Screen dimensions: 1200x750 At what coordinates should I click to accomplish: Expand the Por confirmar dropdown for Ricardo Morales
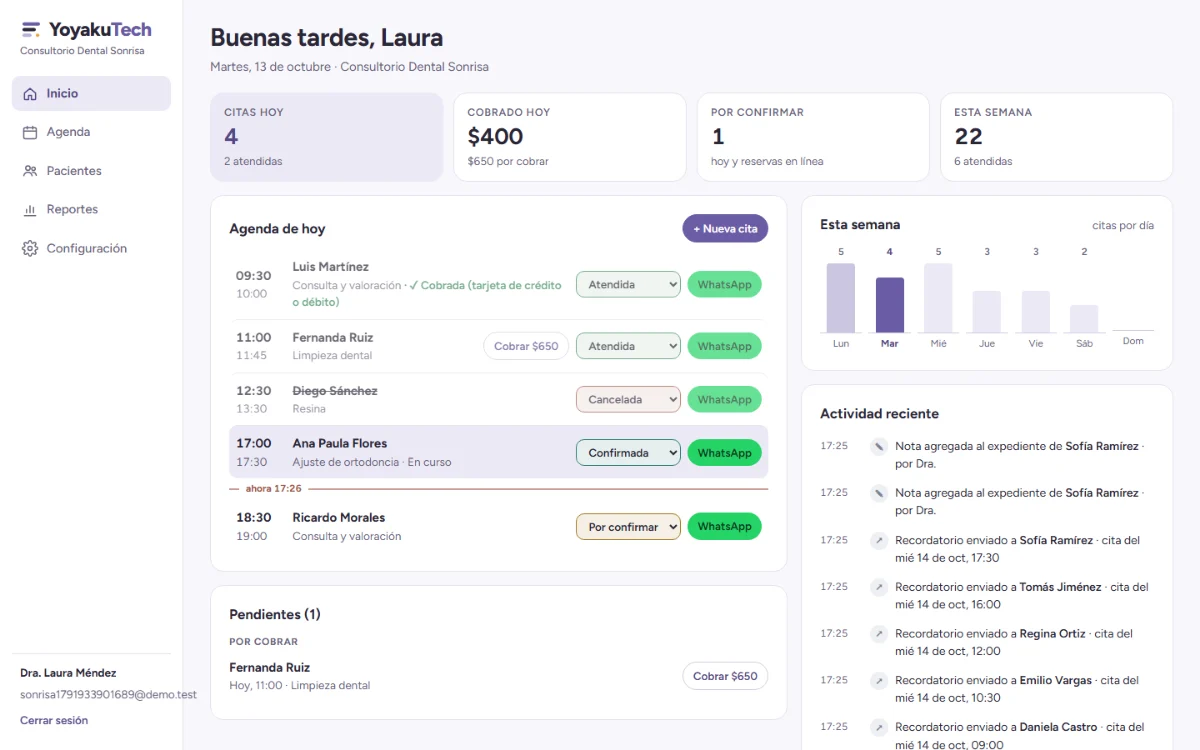628,527
